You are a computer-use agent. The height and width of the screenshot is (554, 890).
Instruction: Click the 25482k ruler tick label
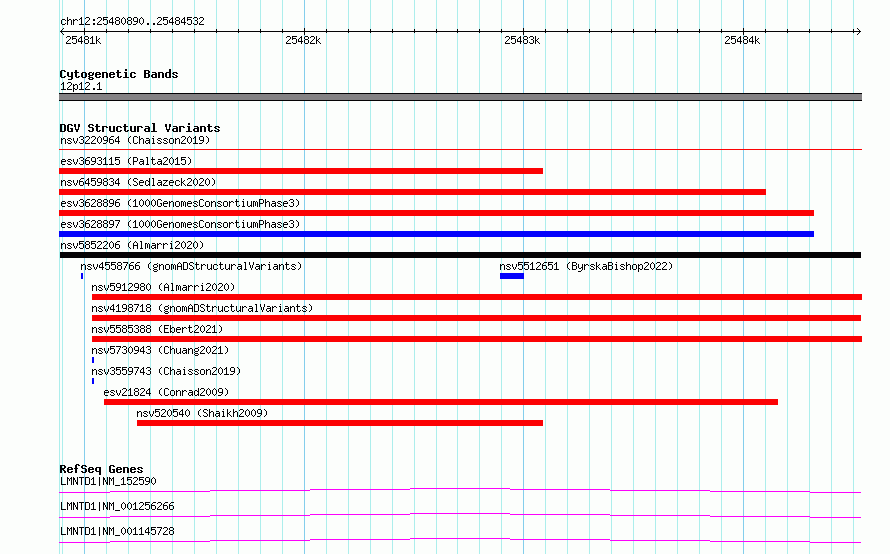(303, 40)
